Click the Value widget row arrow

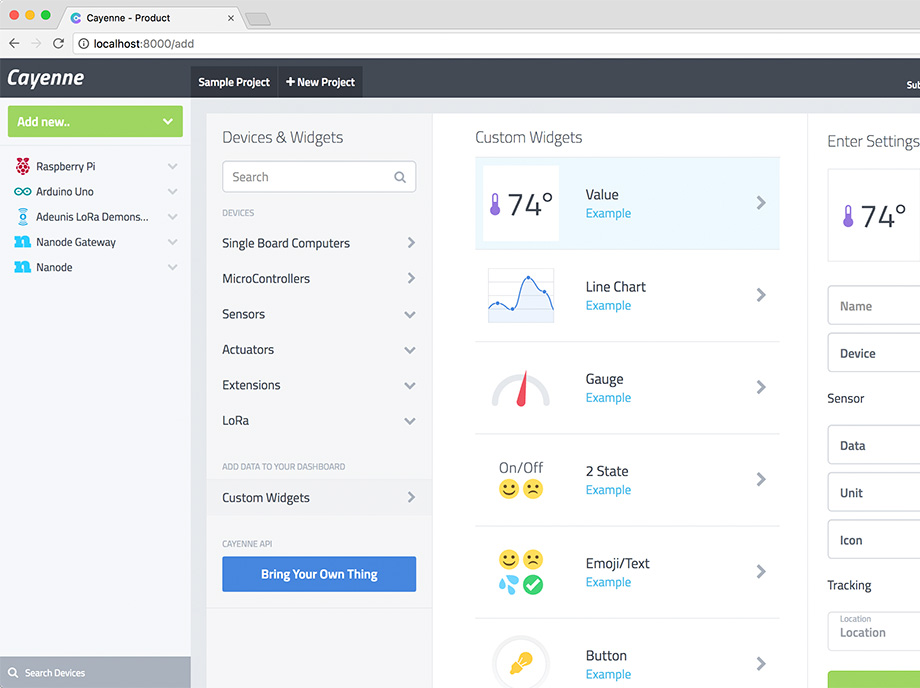(x=760, y=203)
